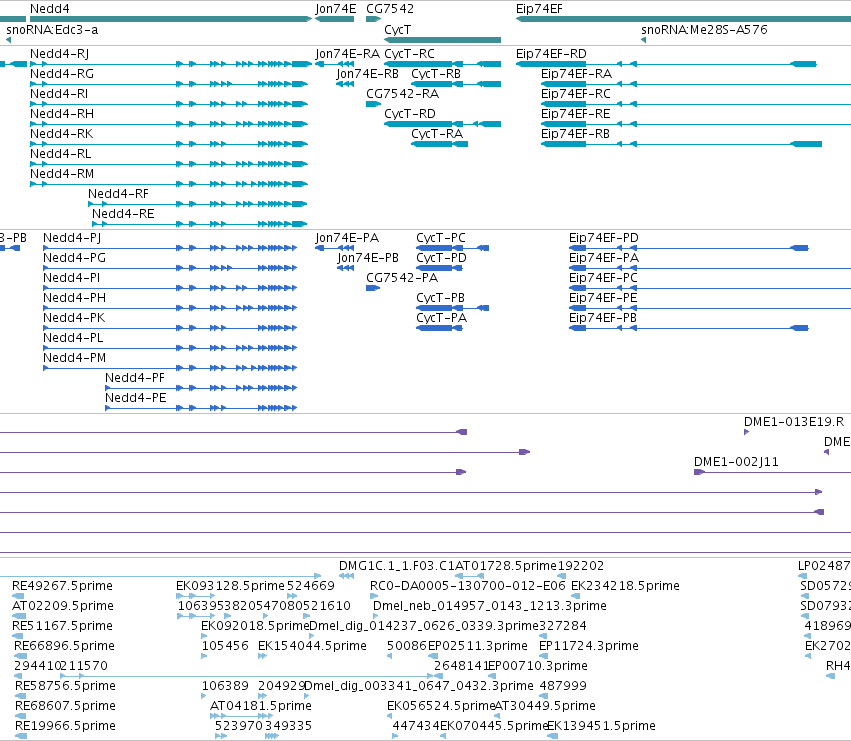Open EST label RE66896.5prime

click(x=64, y=646)
